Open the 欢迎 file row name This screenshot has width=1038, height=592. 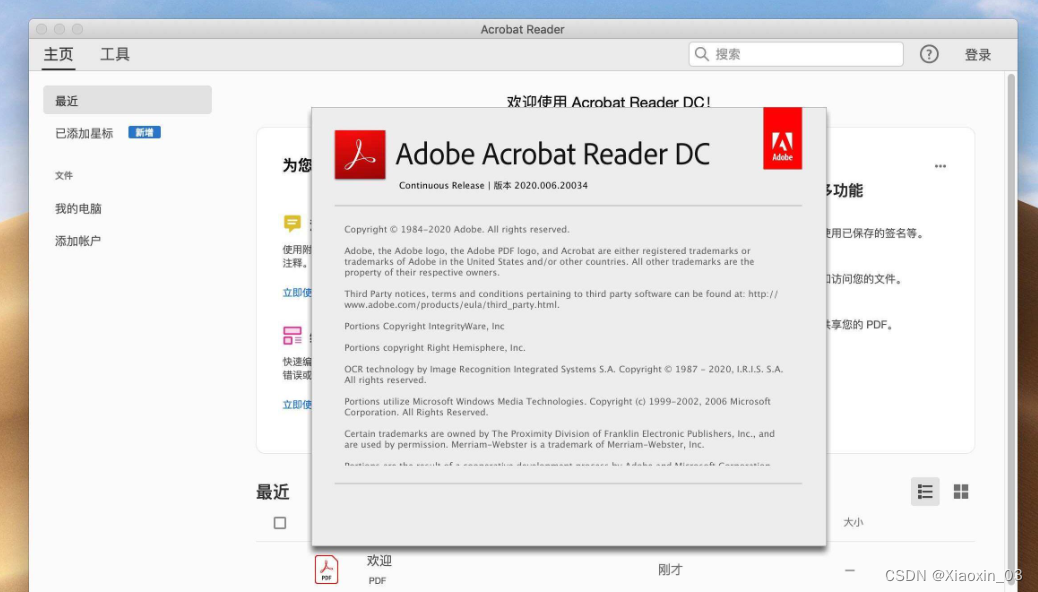[379, 561]
